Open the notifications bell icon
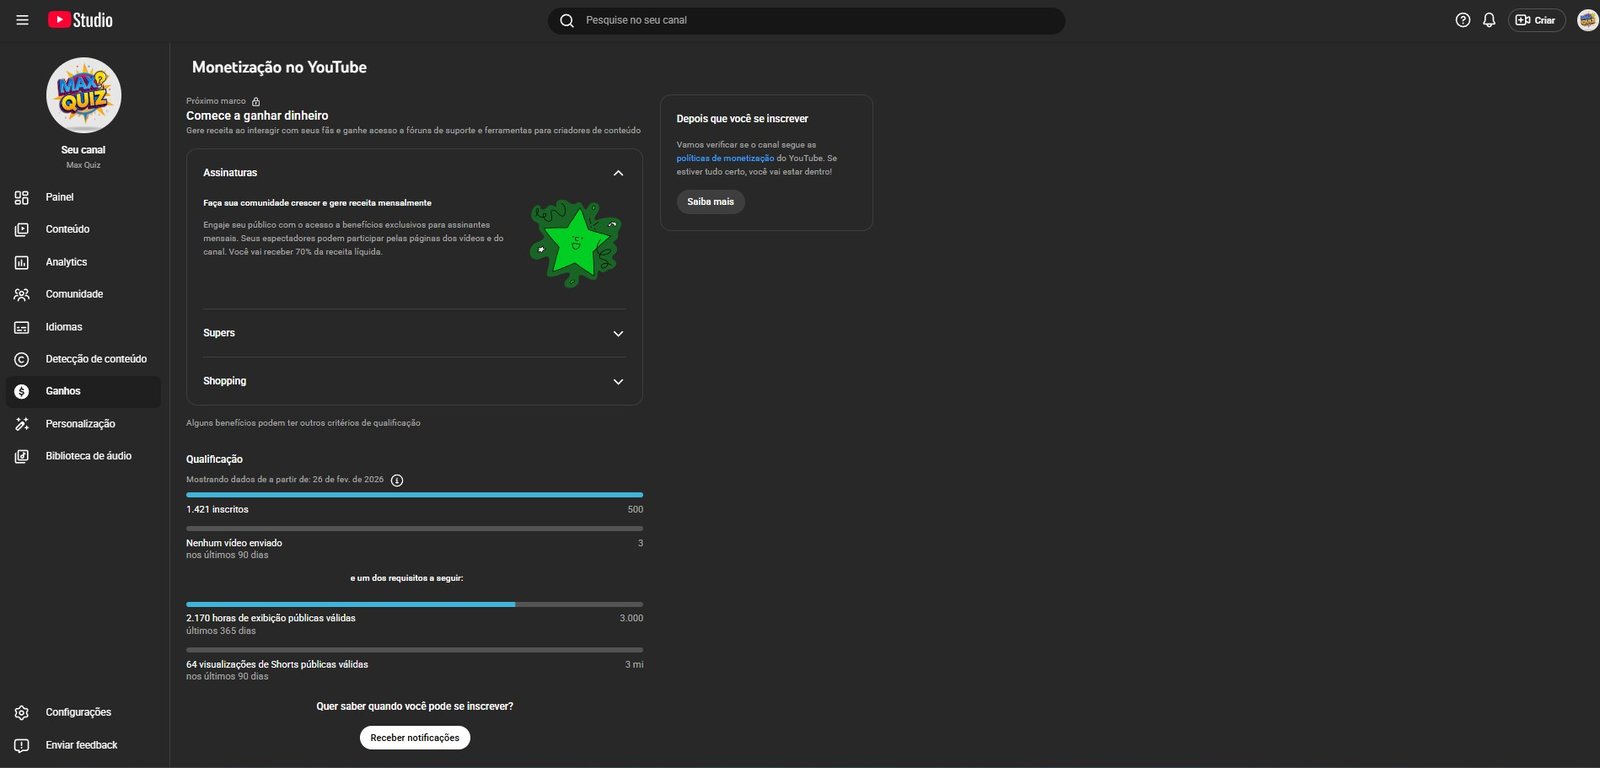The height and width of the screenshot is (768, 1600). click(1489, 20)
